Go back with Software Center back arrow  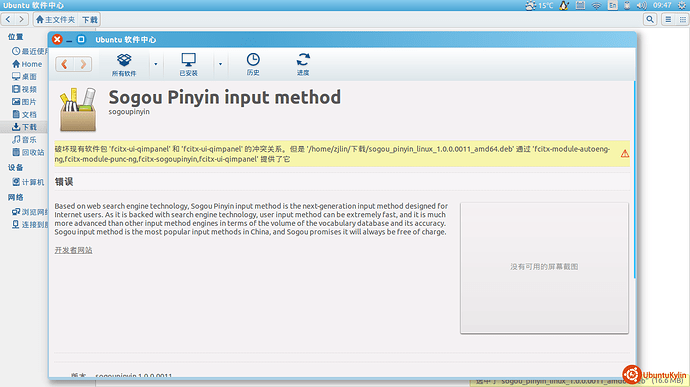[x=64, y=64]
